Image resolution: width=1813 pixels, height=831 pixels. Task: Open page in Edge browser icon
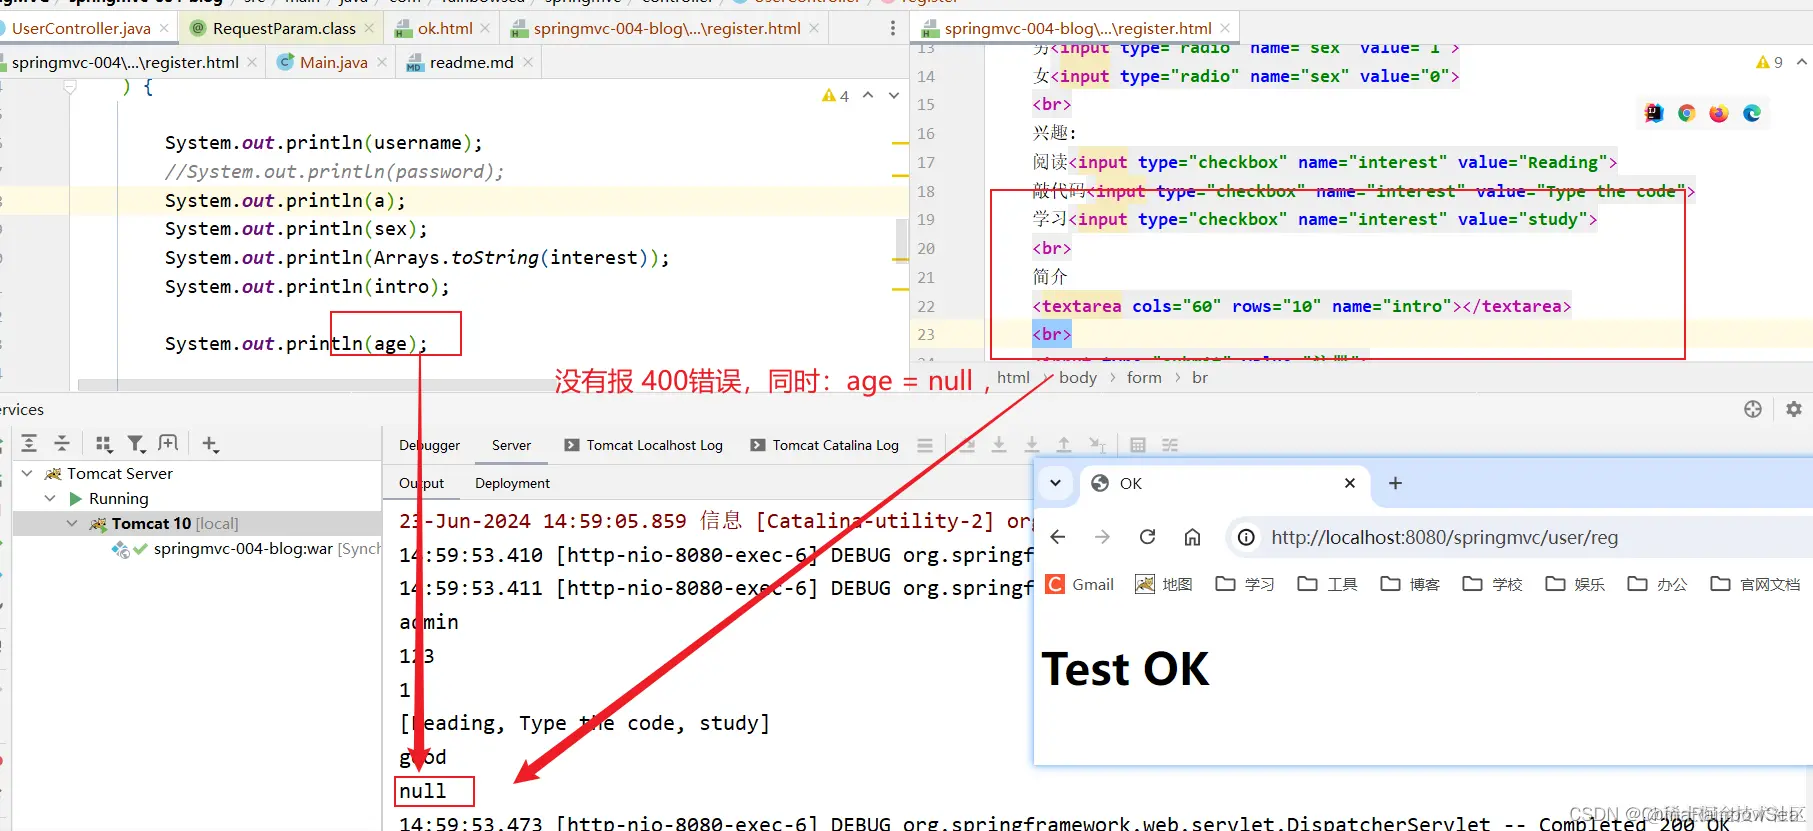click(x=1752, y=113)
